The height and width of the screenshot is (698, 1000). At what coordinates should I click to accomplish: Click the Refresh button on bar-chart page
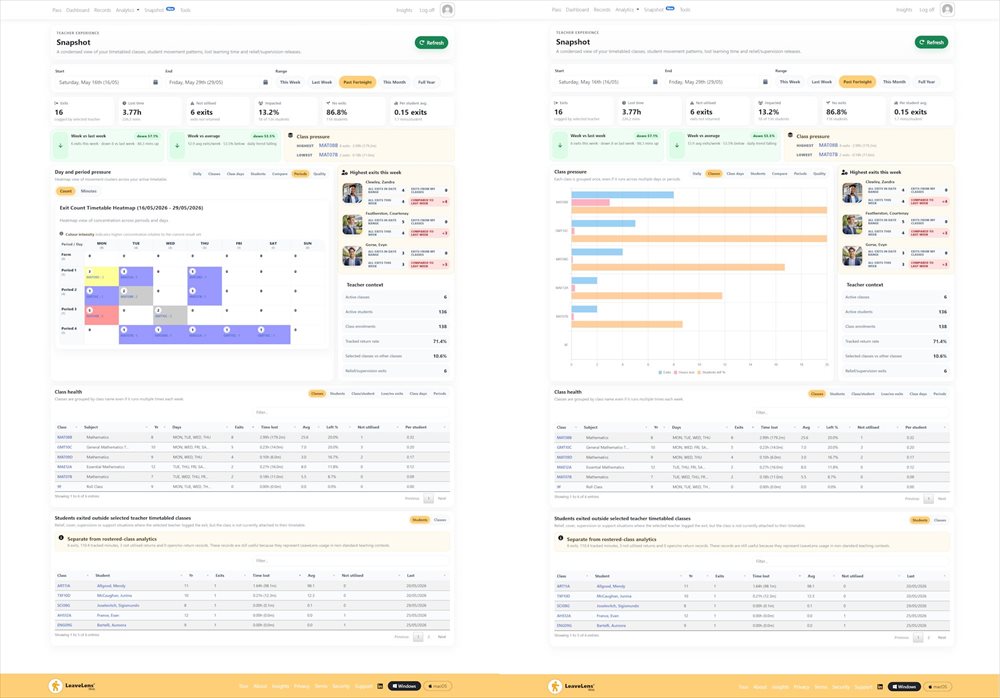[931, 42]
